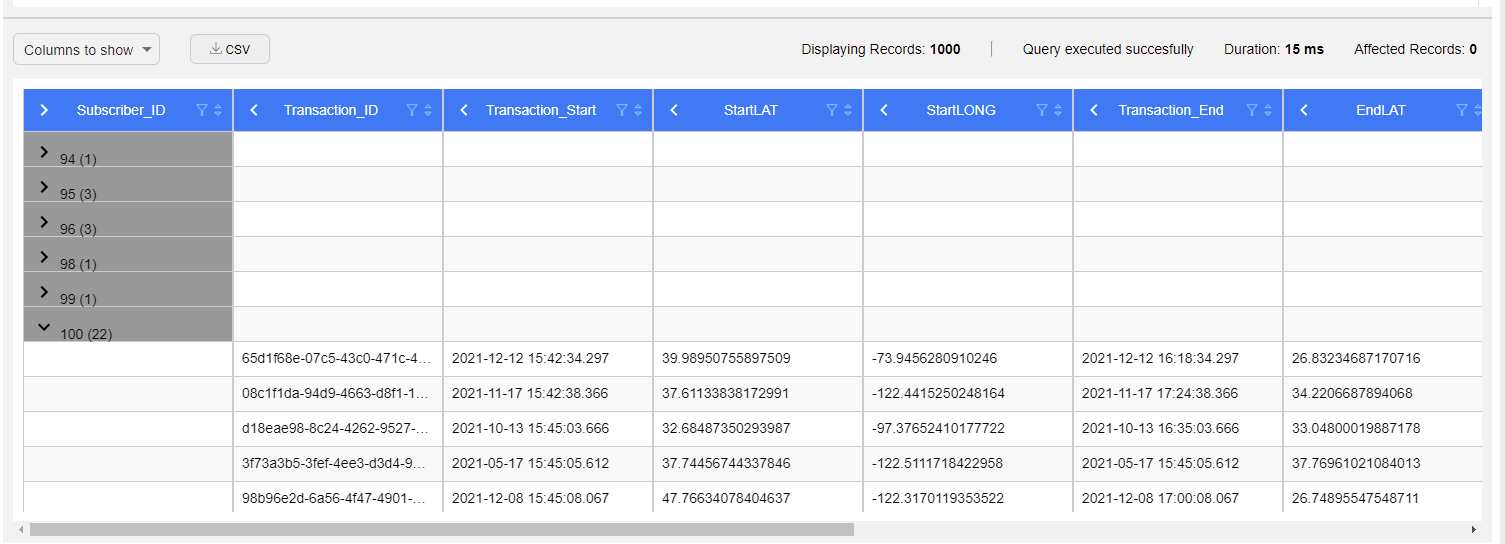Click the Transaction_End column header label
The height and width of the screenshot is (544, 1505).
point(1170,111)
